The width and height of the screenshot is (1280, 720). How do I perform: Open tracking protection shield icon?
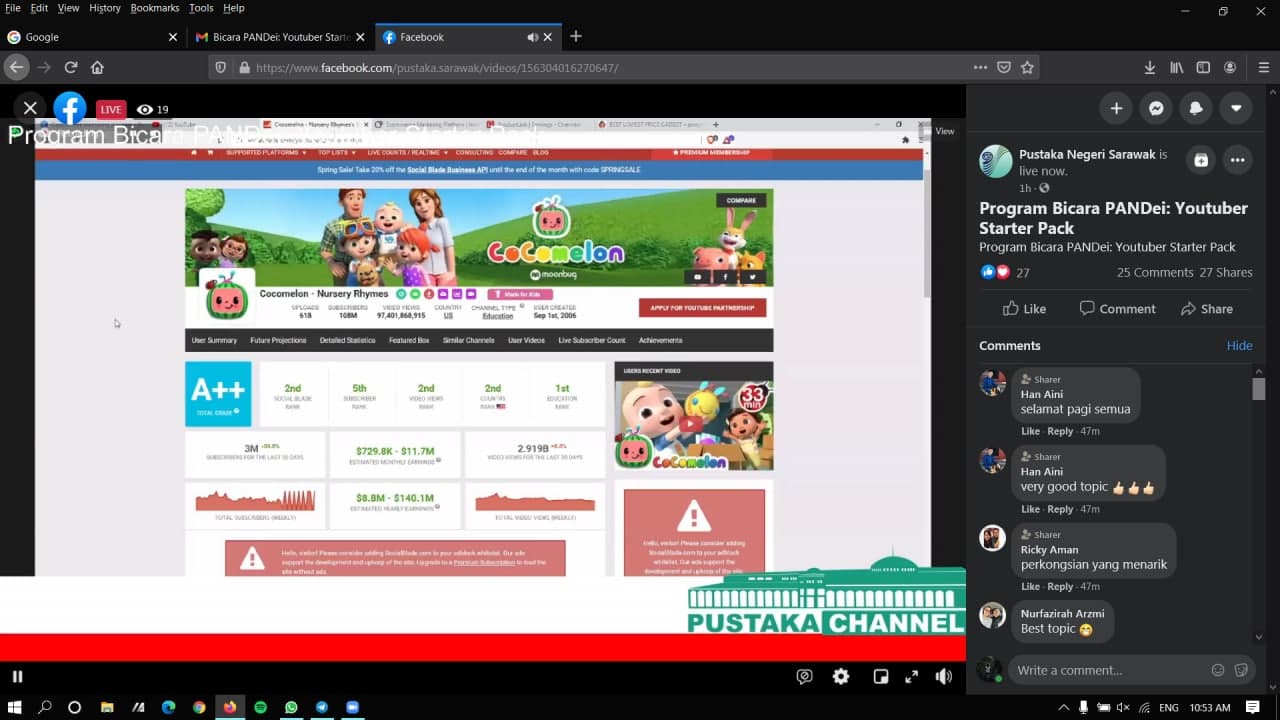pos(221,67)
